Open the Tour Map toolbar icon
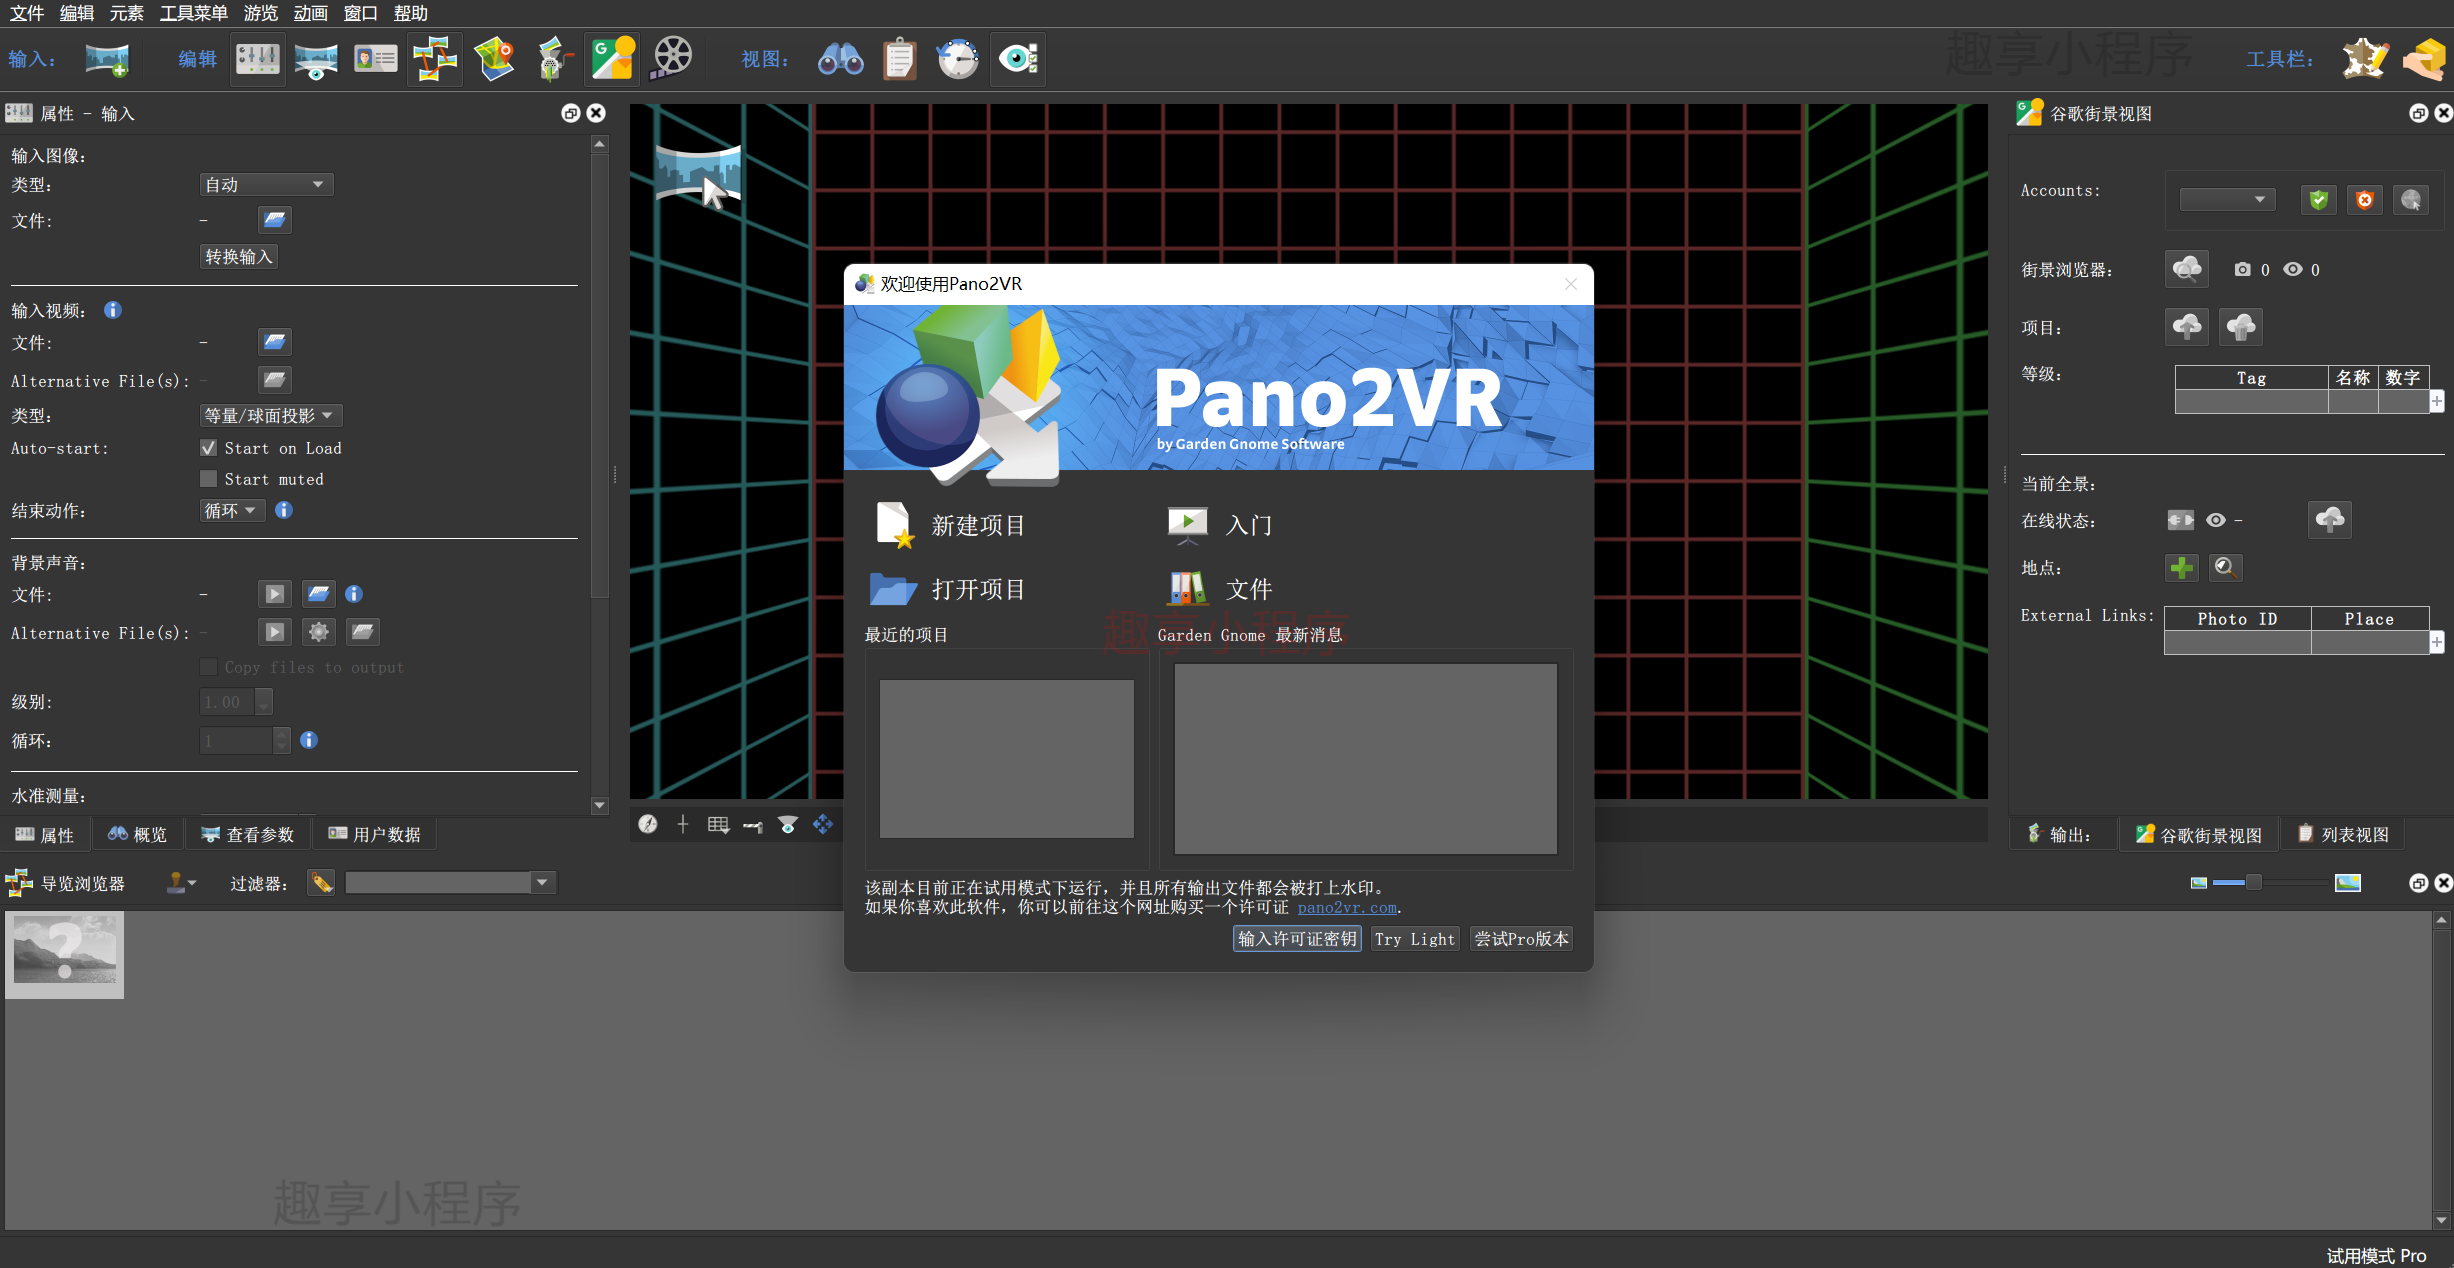 (x=494, y=60)
